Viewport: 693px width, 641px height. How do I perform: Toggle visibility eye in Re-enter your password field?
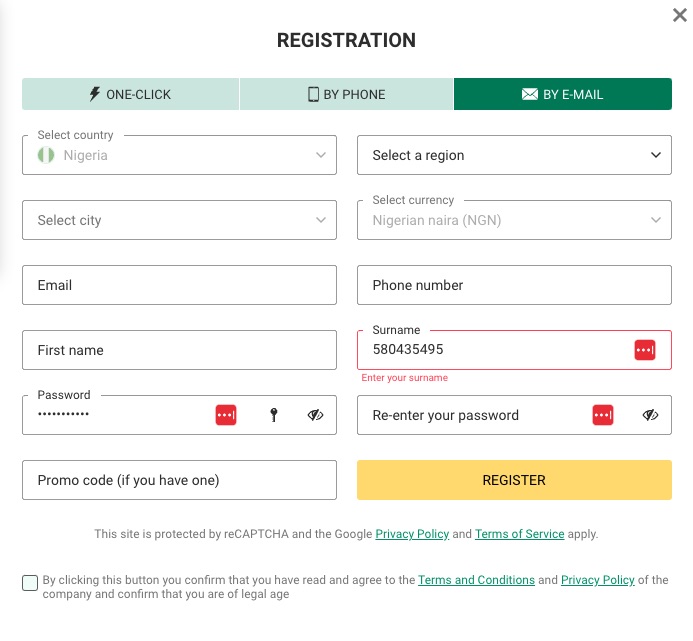pyautogui.click(x=650, y=415)
